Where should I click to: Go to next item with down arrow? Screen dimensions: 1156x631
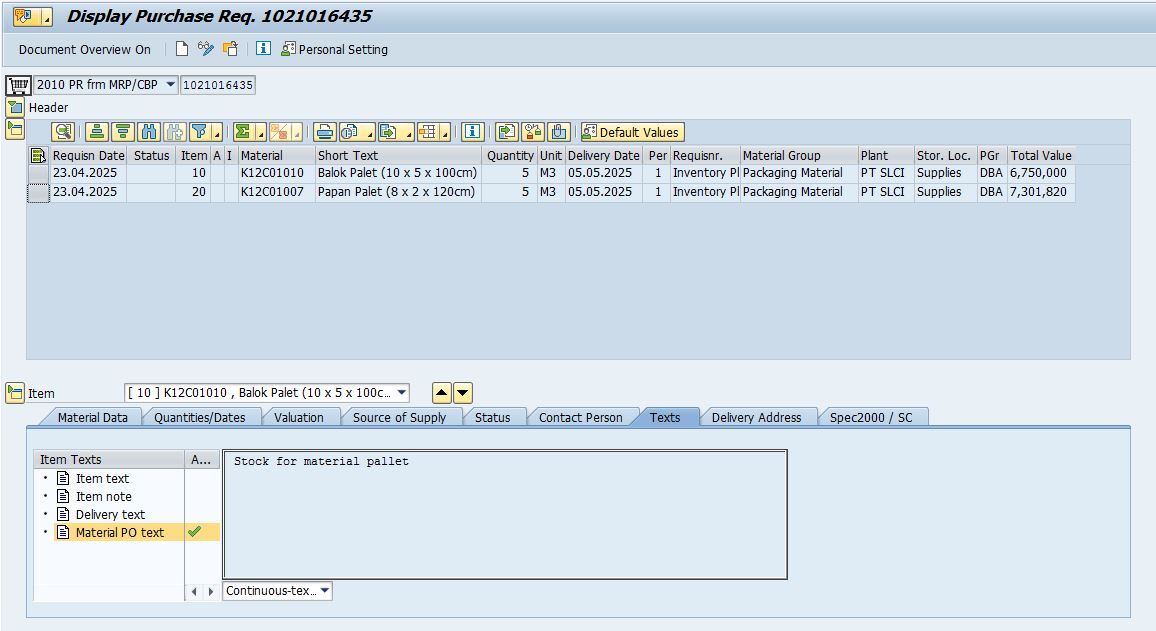pyautogui.click(x=462, y=393)
